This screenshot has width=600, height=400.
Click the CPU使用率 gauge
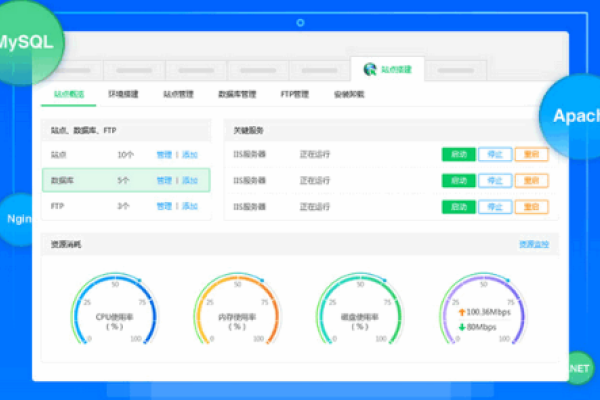point(114,310)
